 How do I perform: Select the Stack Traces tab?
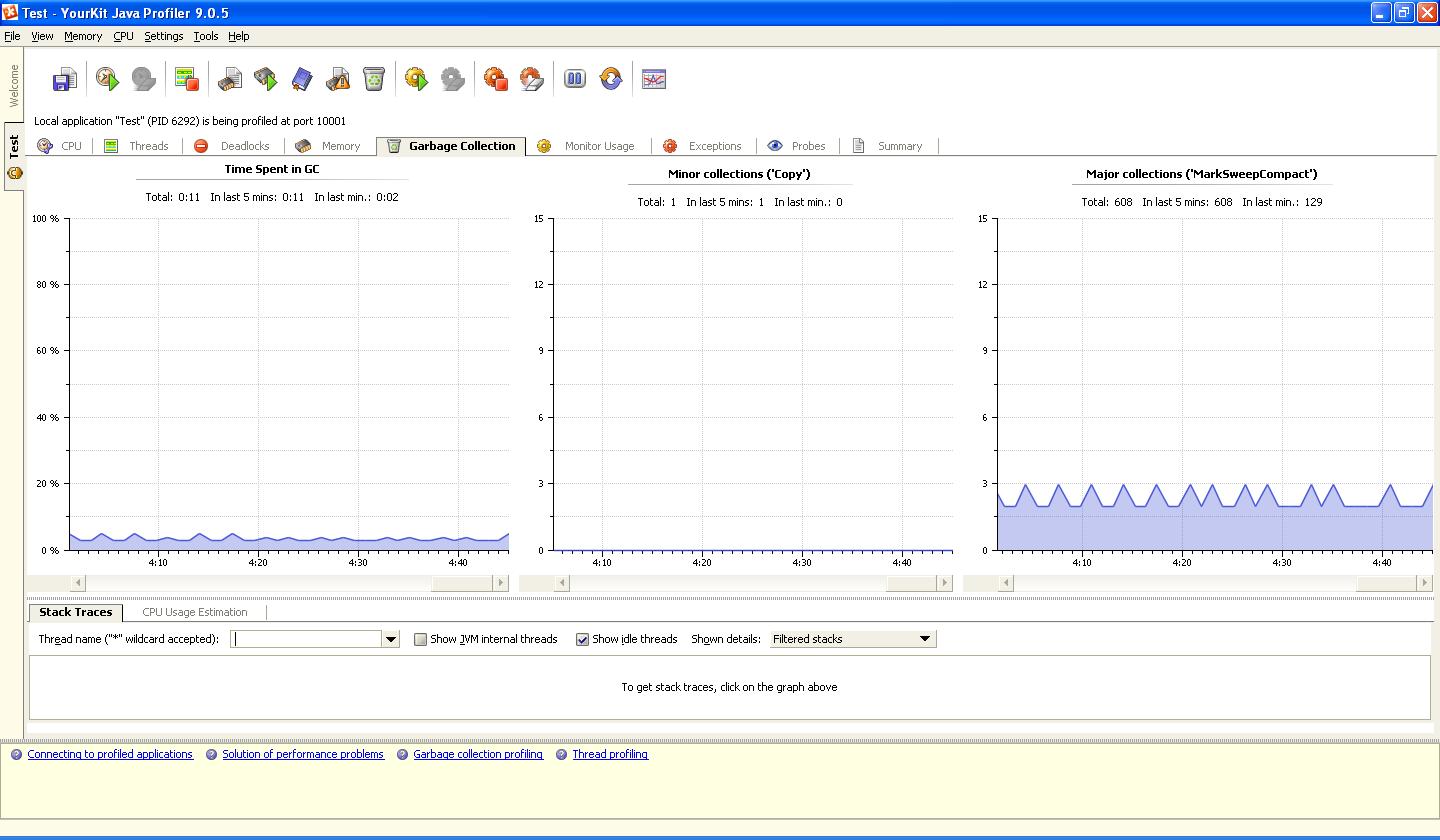pos(75,612)
